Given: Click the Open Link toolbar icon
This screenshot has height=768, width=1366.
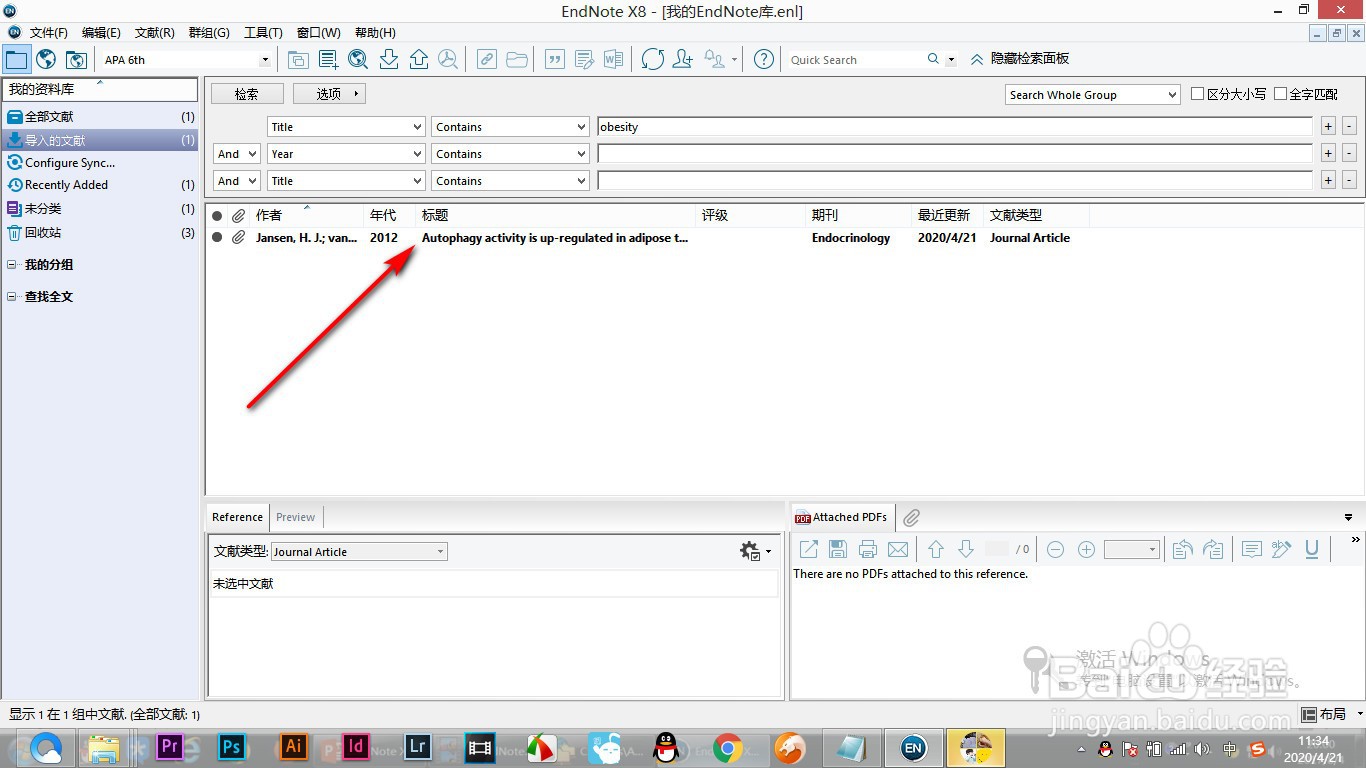Looking at the screenshot, I should click(486, 59).
